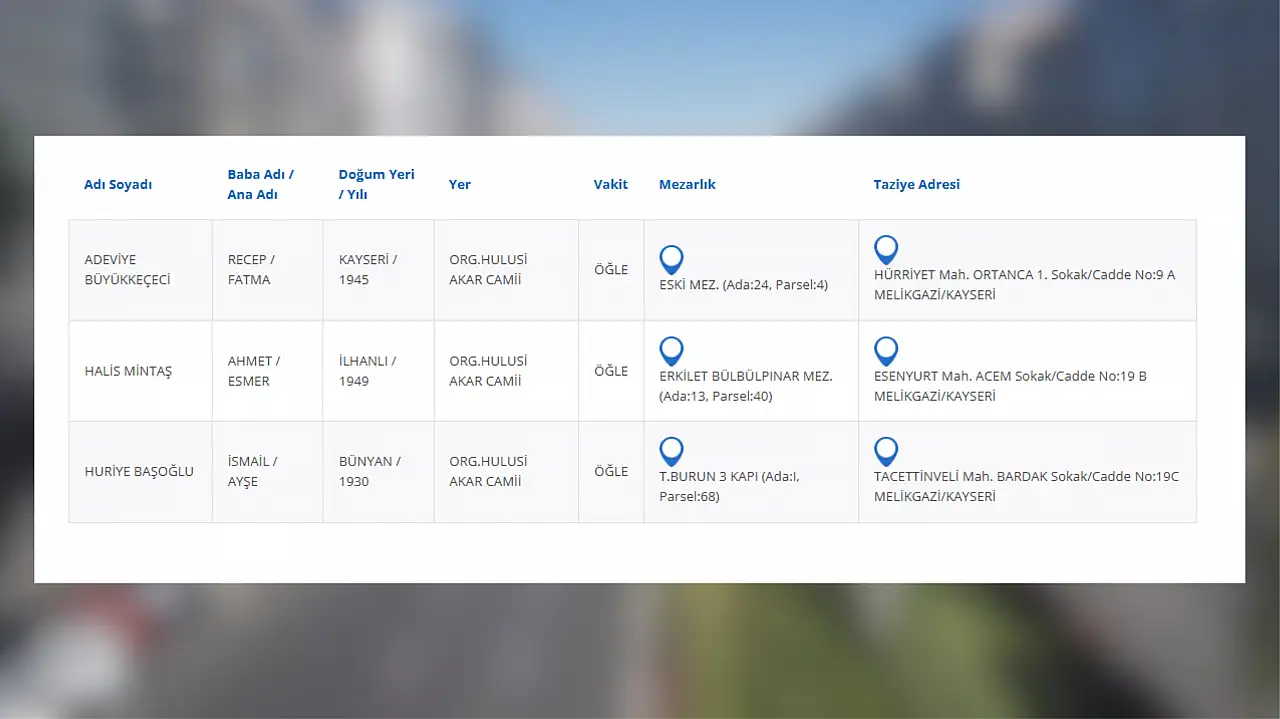
Task: Select the HURİYE BAŞOĞLU name cell
Action: pos(139,471)
